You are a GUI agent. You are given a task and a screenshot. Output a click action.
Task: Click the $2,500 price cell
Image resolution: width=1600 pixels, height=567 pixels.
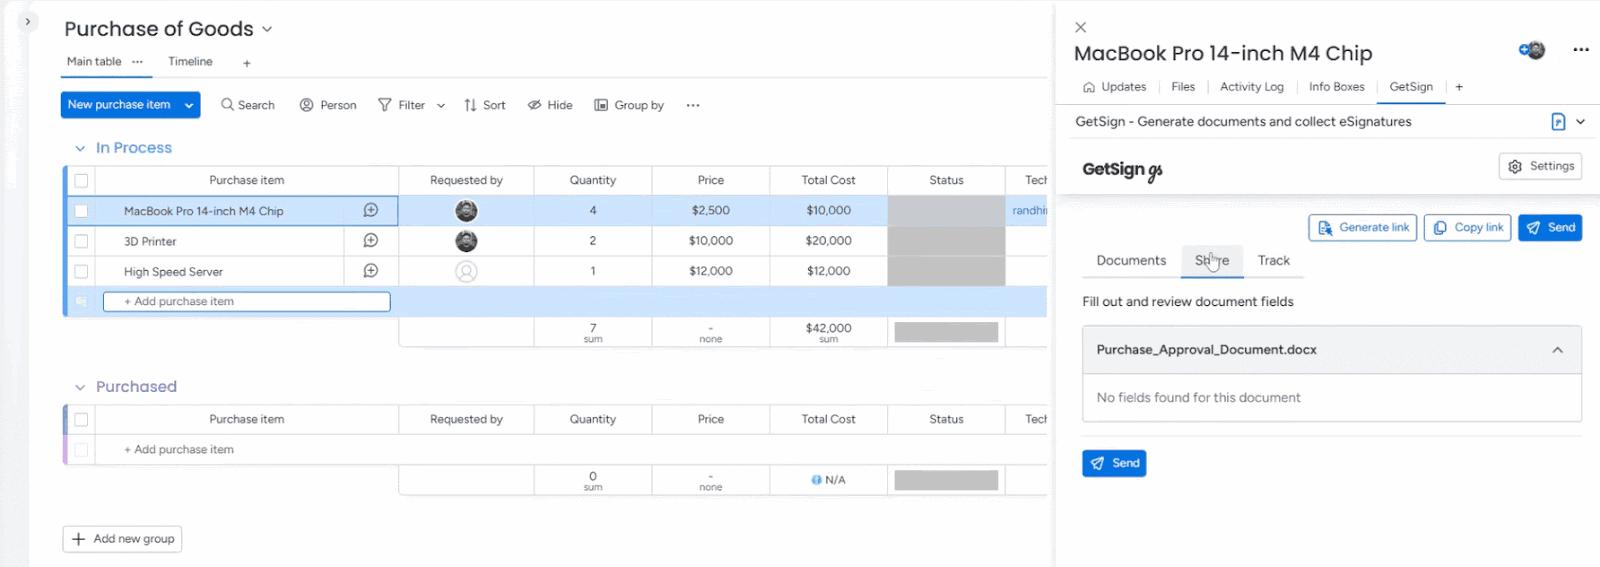point(711,211)
